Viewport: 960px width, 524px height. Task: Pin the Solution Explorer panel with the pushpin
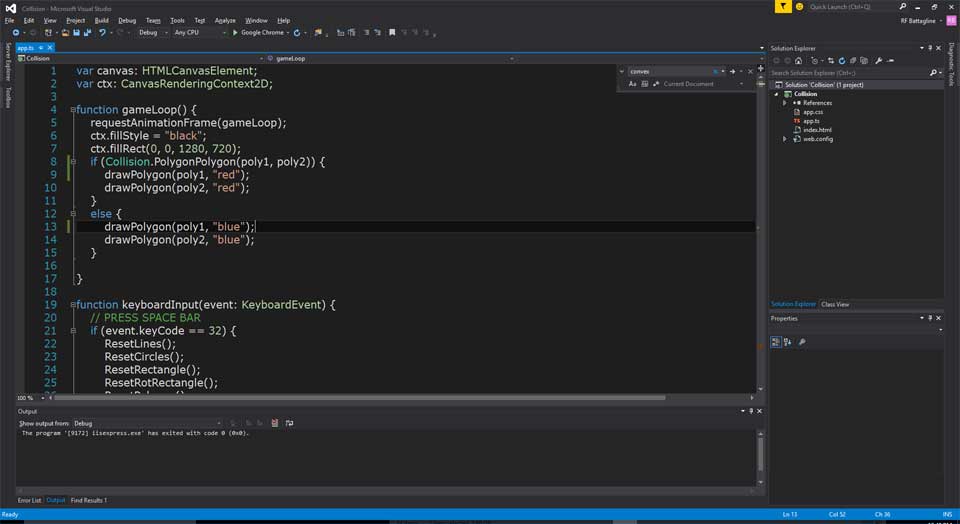pos(930,48)
